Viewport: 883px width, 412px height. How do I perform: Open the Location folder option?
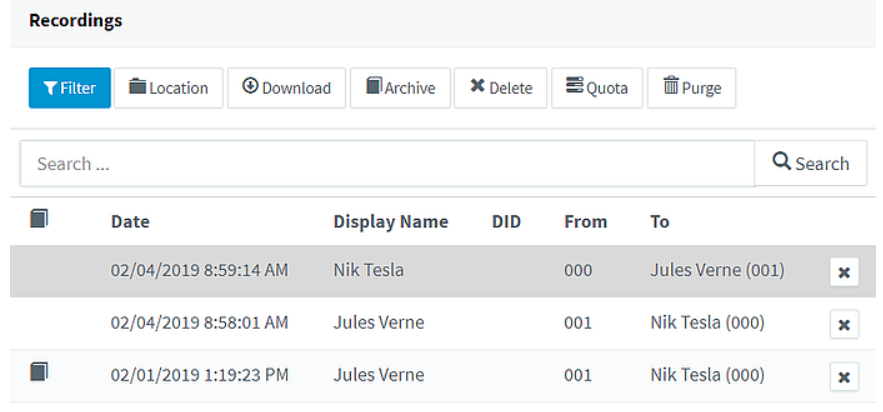point(168,88)
